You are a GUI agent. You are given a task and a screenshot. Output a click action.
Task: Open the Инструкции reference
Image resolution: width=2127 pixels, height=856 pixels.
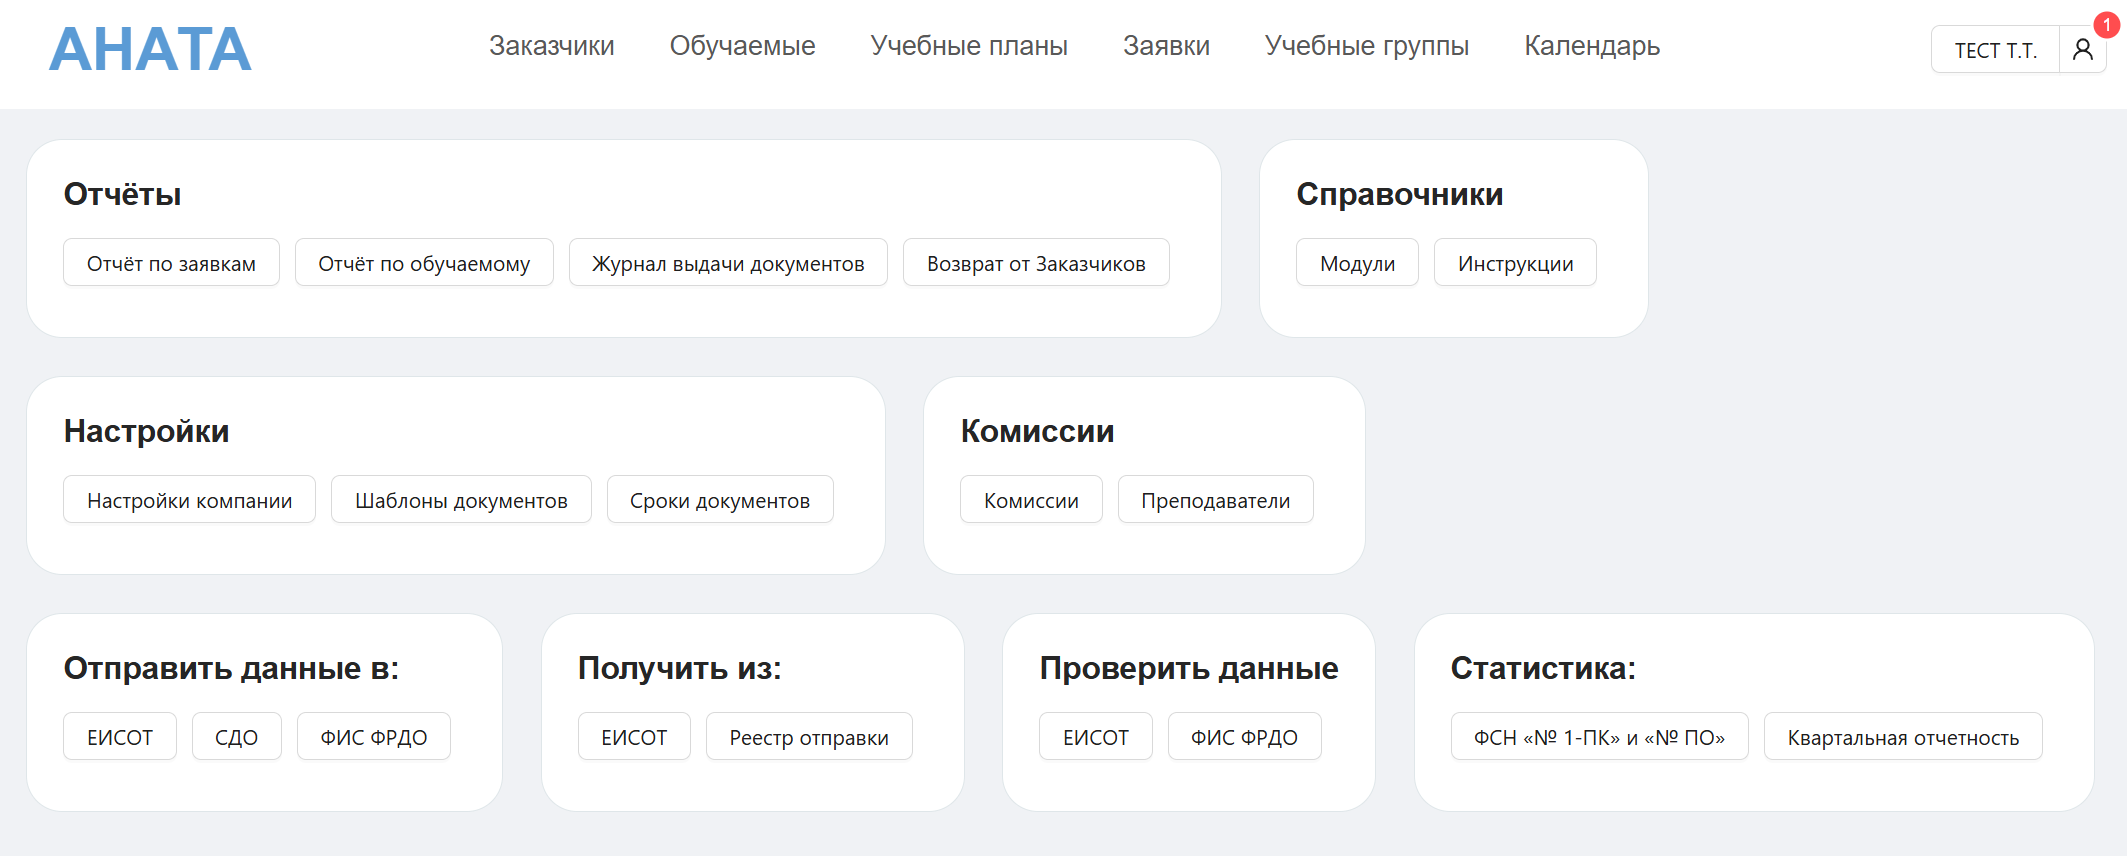coord(1515,263)
